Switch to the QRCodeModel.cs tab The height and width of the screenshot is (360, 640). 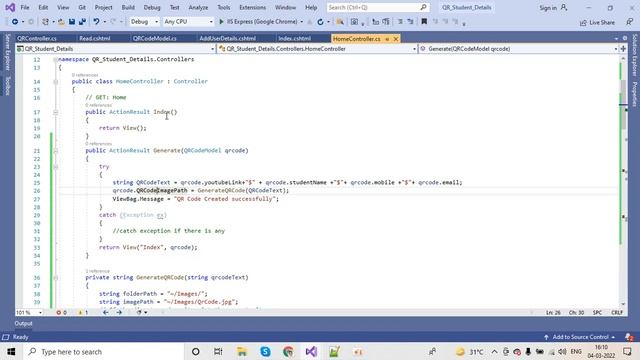[154, 38]
